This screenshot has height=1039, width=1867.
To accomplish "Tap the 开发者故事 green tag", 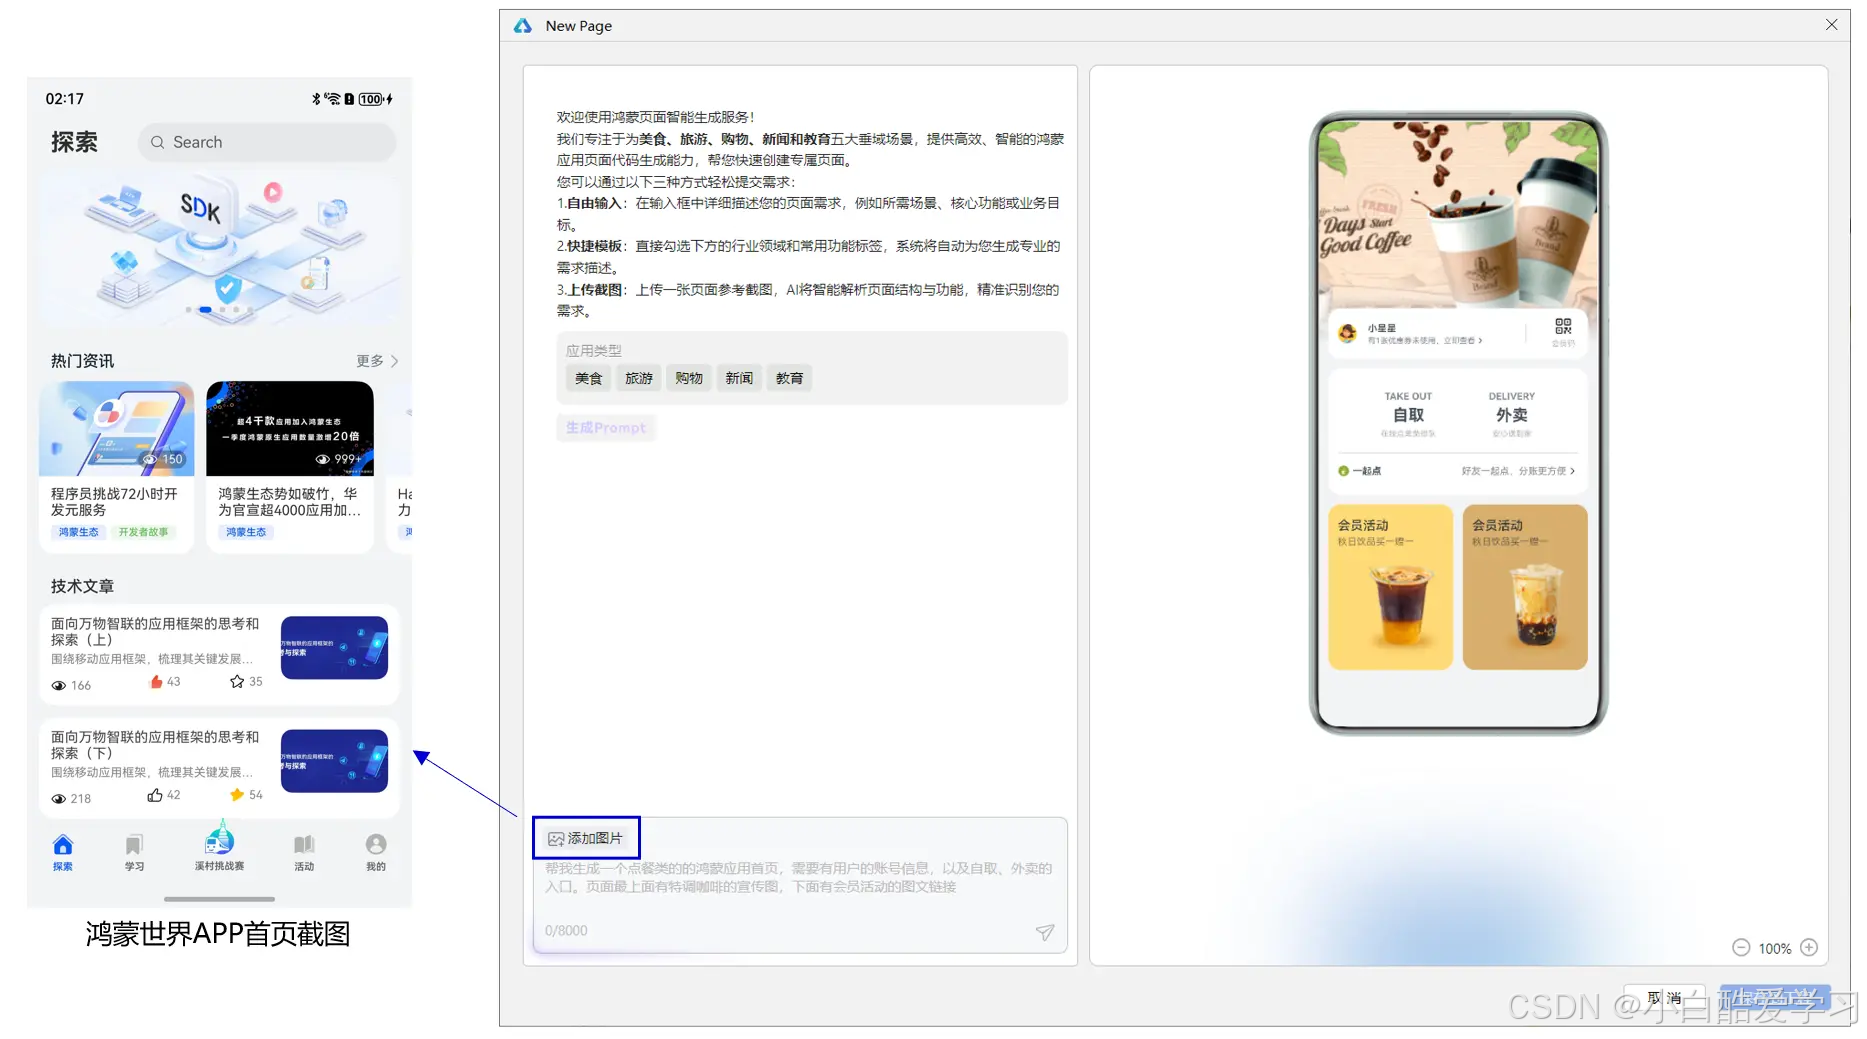I will [x=143, y=532].
